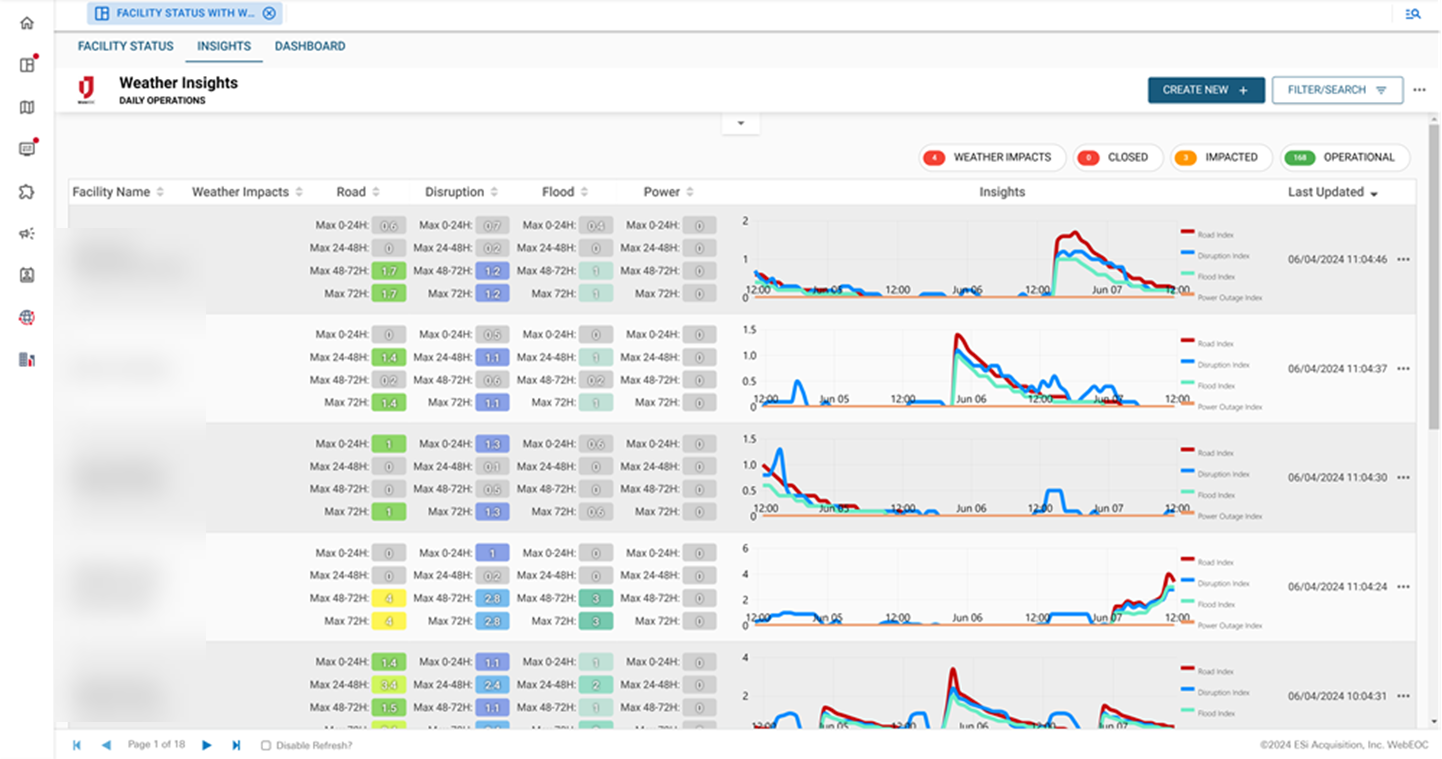Switch to the FACILITY STATUS tab
1442x759 pixels.
pos(125,46)
